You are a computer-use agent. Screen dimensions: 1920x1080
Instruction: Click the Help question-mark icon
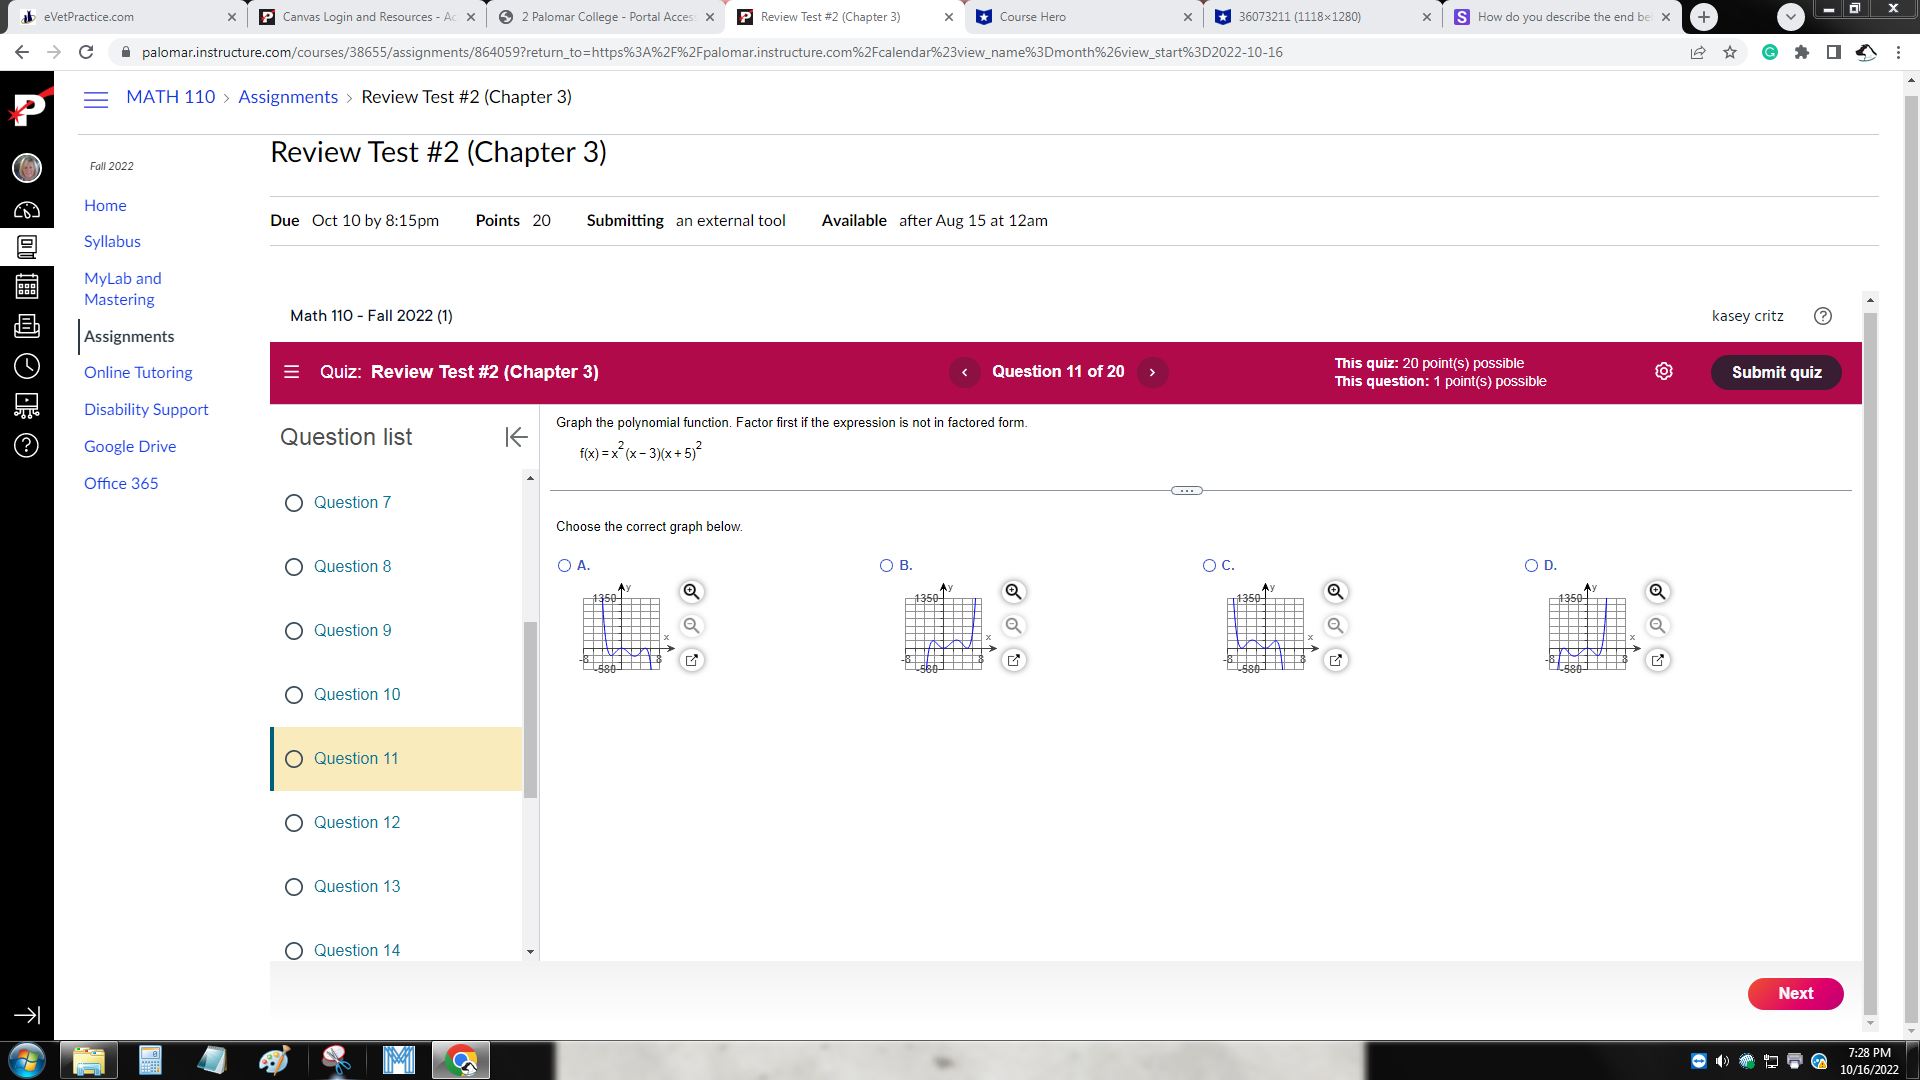[27, 446]
